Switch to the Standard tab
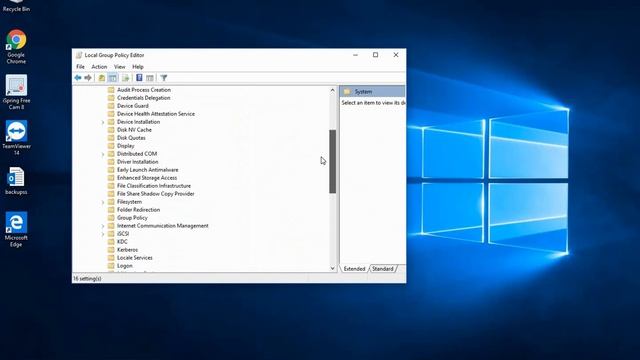The height and width of the screenshot is (360, 640). (382, 269)
